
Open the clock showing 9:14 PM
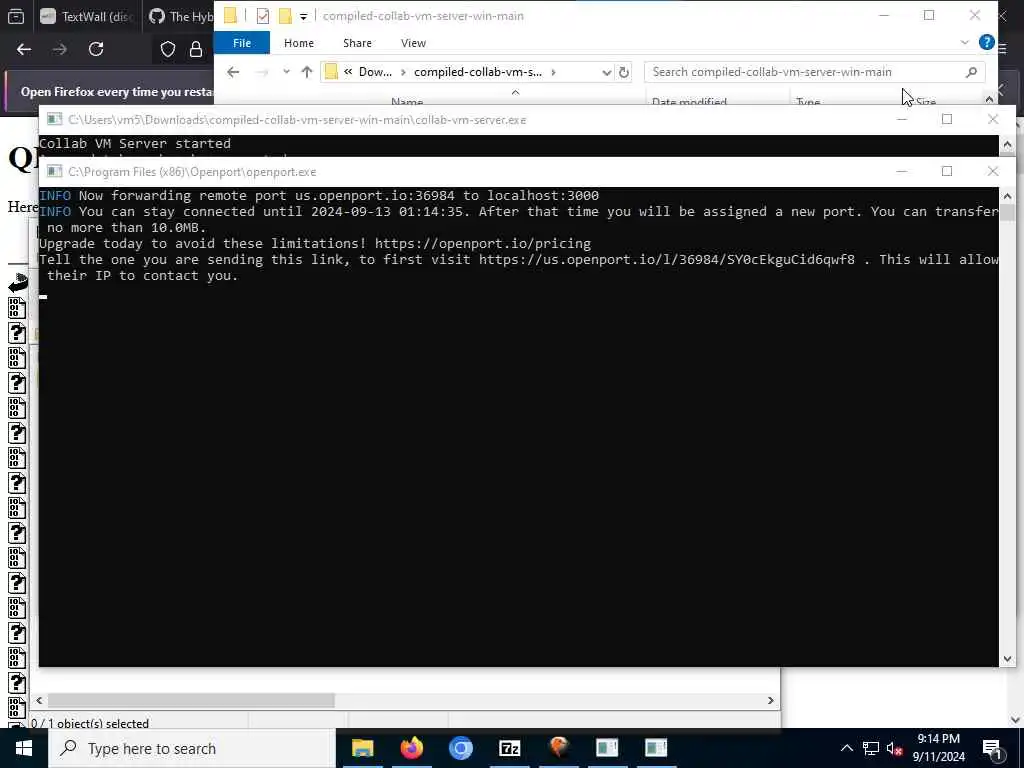click(938, 748)
